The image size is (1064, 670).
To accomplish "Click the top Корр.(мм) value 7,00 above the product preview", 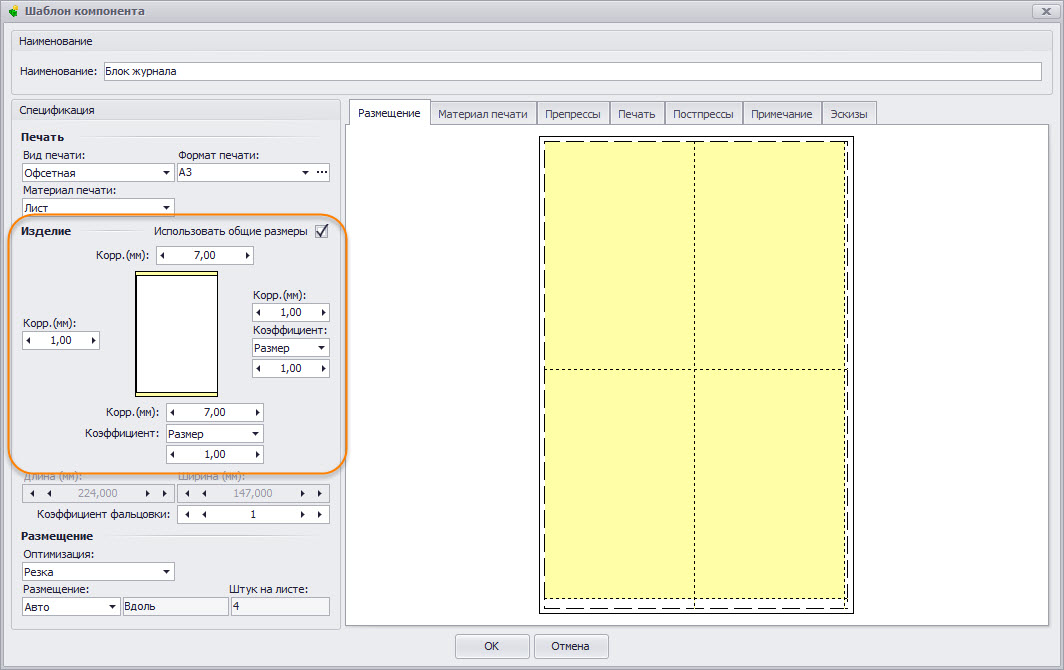I will [205, 256].
